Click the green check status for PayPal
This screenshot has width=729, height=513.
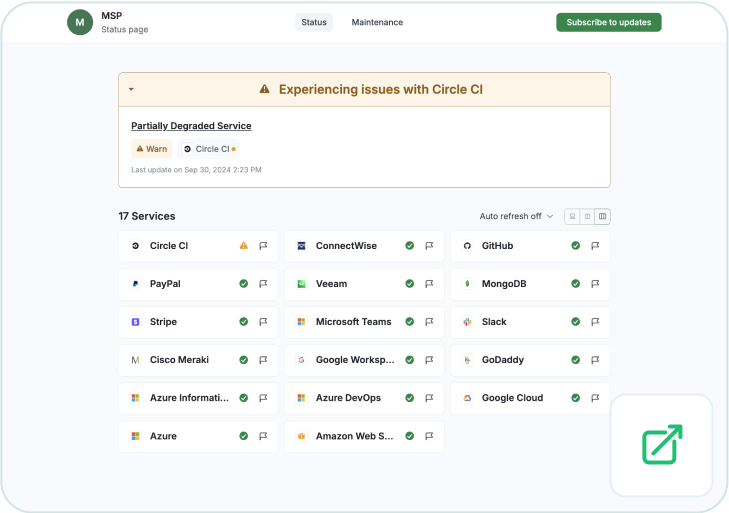(x=244, y=284)
